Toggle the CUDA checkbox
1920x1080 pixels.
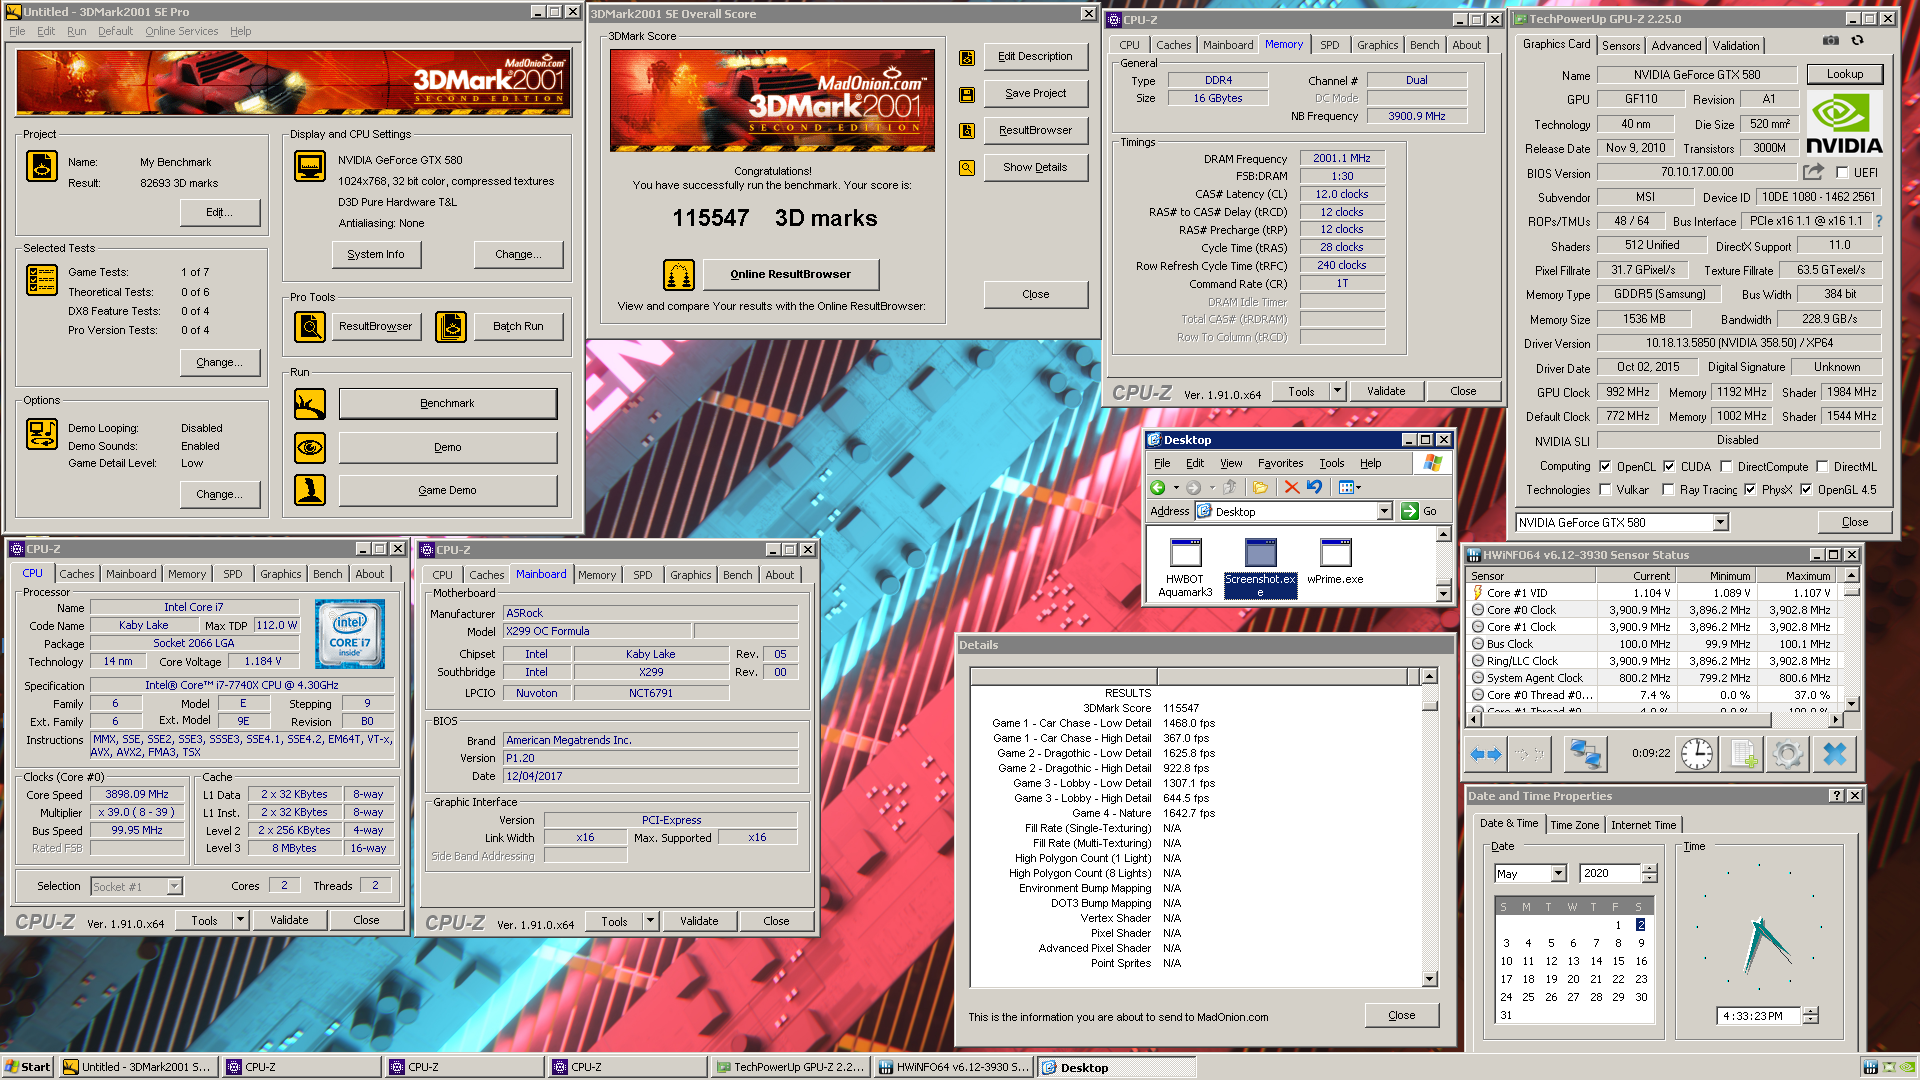1669,466
